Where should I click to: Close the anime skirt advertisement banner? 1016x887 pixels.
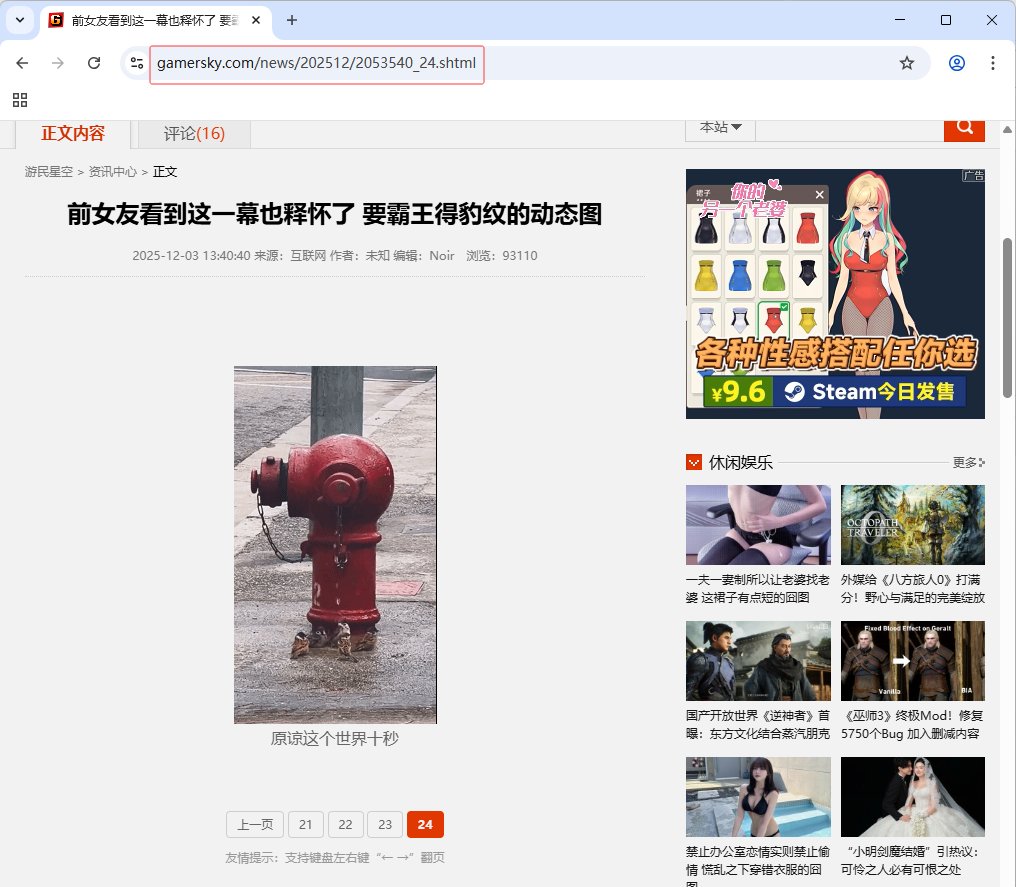(820, 194)
